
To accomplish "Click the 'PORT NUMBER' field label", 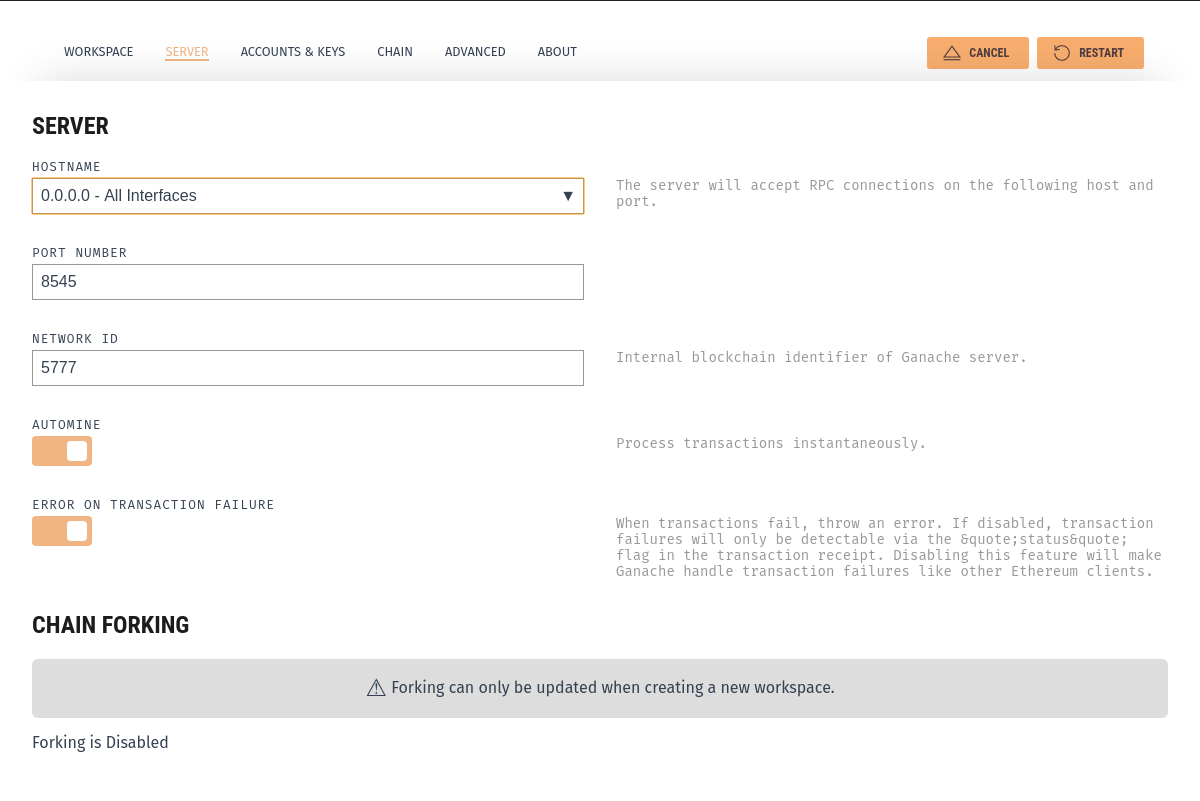I will (79, 253).
